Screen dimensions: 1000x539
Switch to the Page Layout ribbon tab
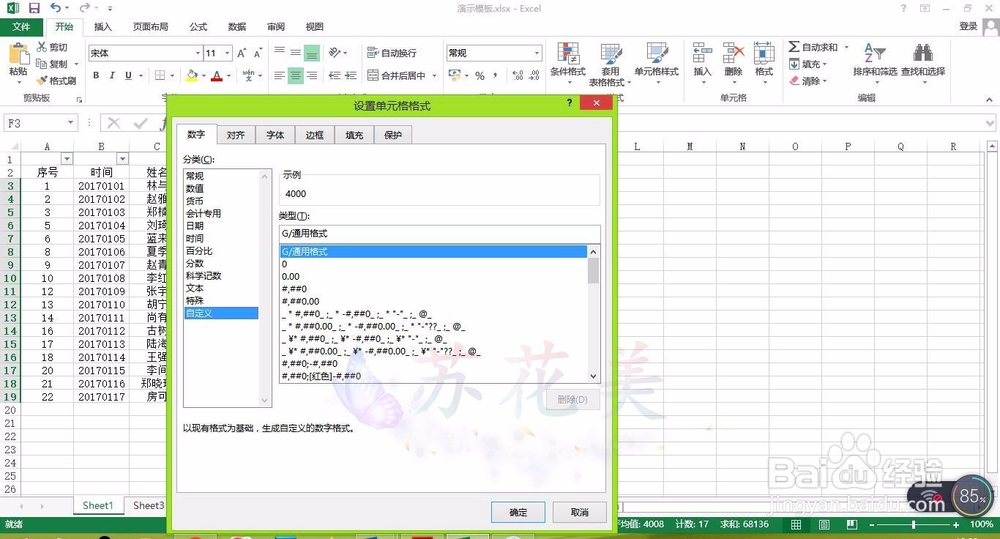click(x=151, y=27)
